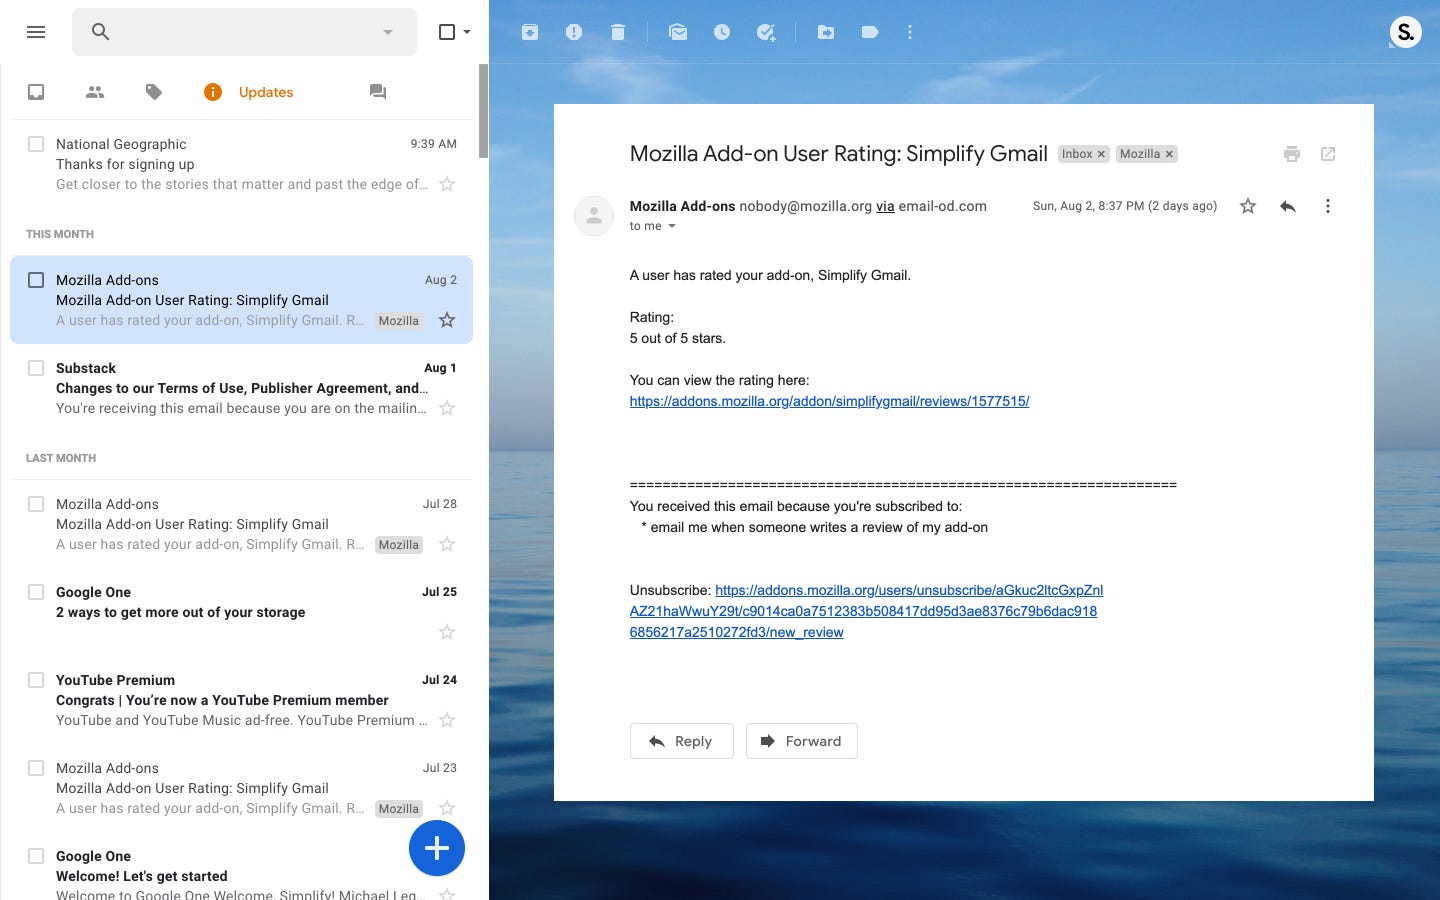Star the Mozilla Add-ons Aug 2 email
Screen dimensions: 1440x900
447,320
